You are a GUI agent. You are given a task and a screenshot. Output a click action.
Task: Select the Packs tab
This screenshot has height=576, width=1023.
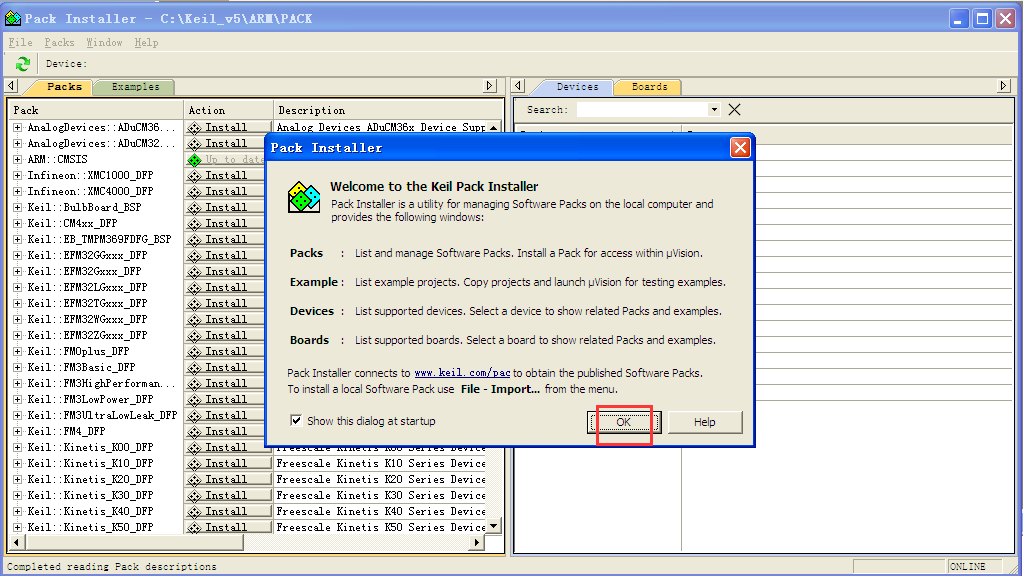pyautogui.click(x=64, y=87)
